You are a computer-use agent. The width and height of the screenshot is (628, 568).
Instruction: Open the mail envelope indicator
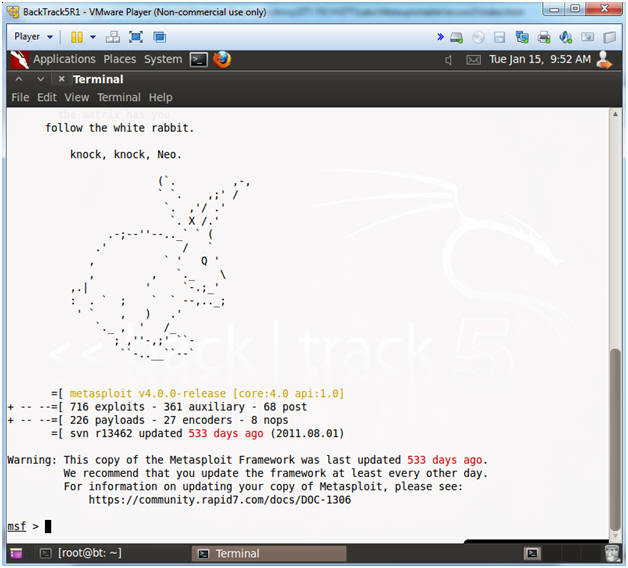click(x=473, y=60)
